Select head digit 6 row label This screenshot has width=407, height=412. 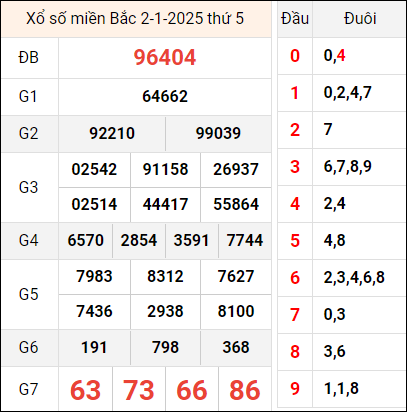(x=295, y=277)
